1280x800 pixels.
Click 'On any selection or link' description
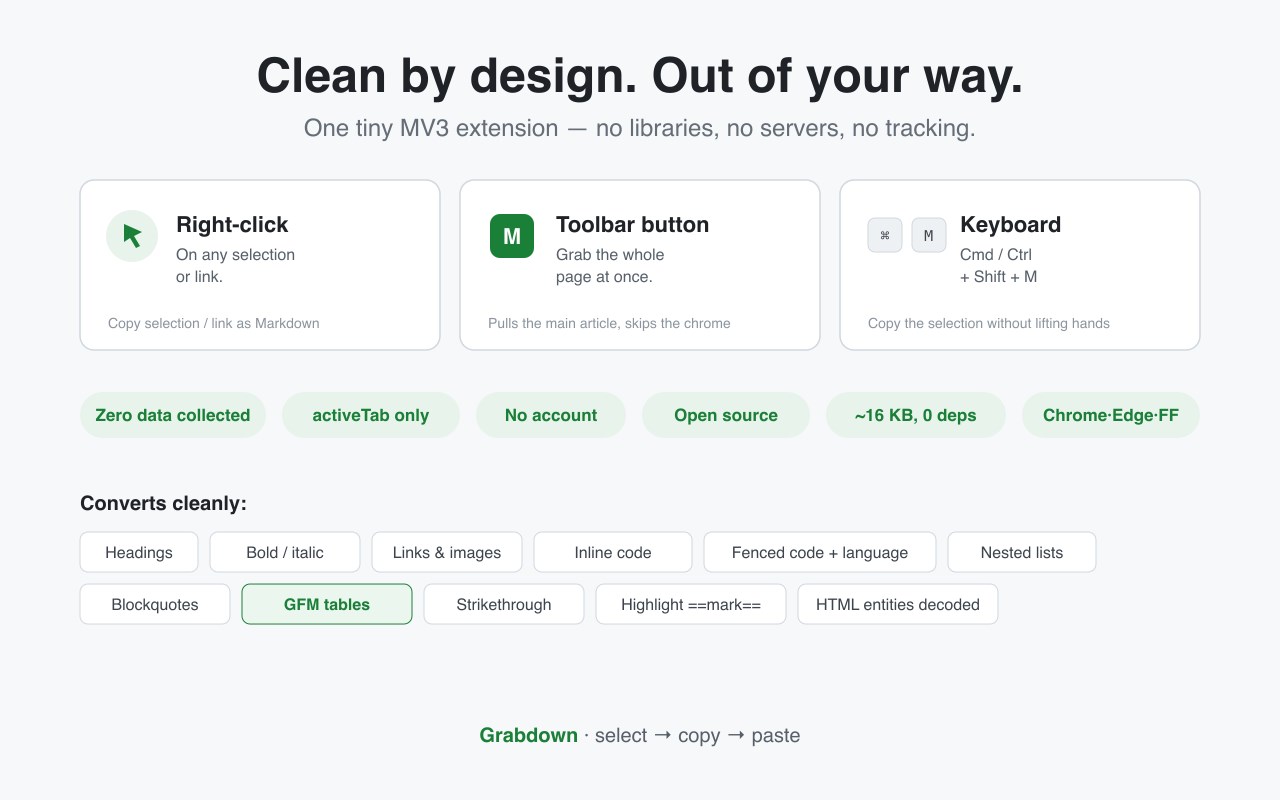[235, 265]
